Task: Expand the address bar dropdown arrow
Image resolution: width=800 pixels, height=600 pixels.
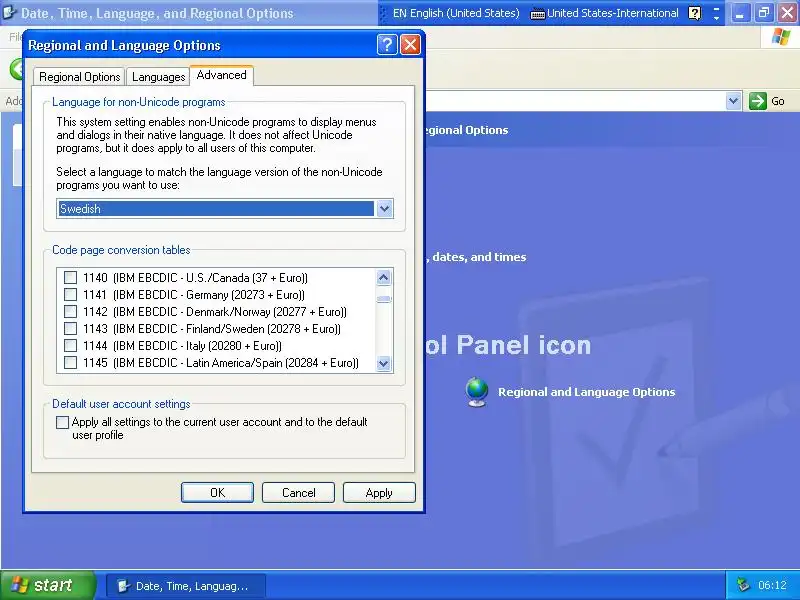Action: click(x=733, y=101)
